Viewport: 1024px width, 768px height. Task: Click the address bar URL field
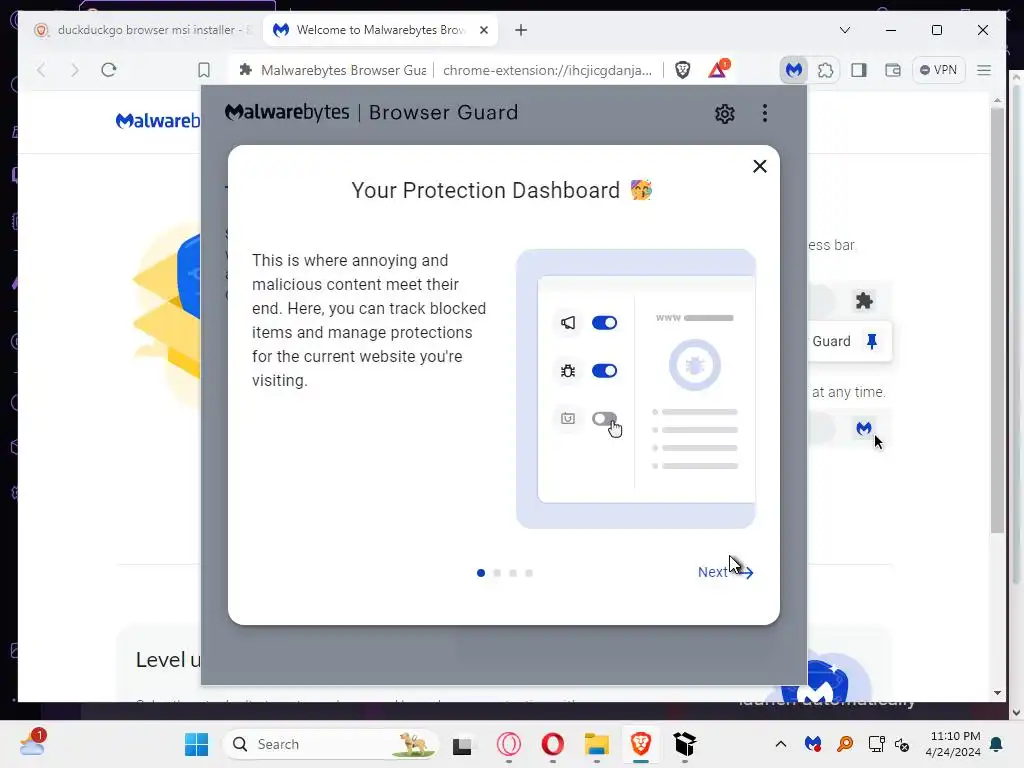pos(547,70)
